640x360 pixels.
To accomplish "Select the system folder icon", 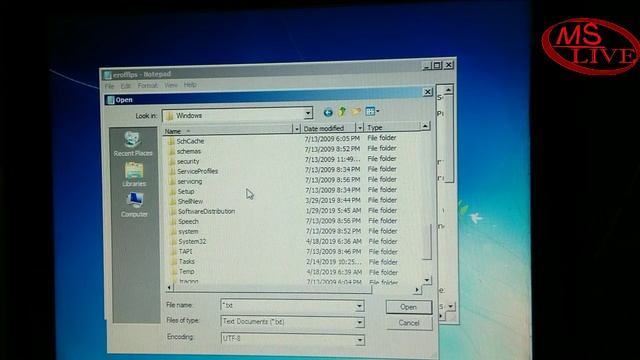I will coord(173,231).
